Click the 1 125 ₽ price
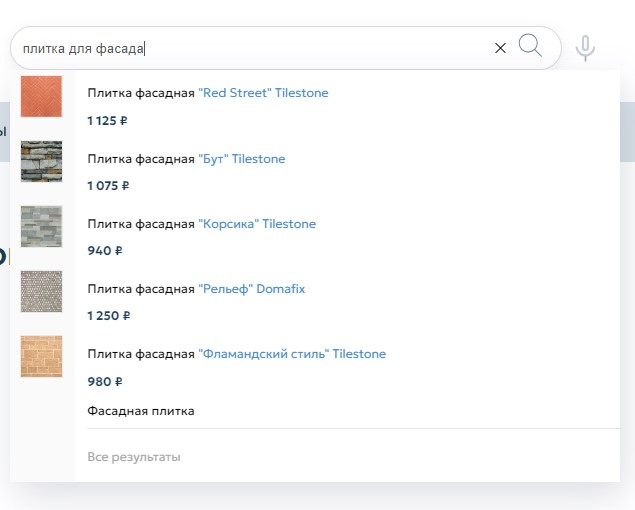 [x=107, y=121]
